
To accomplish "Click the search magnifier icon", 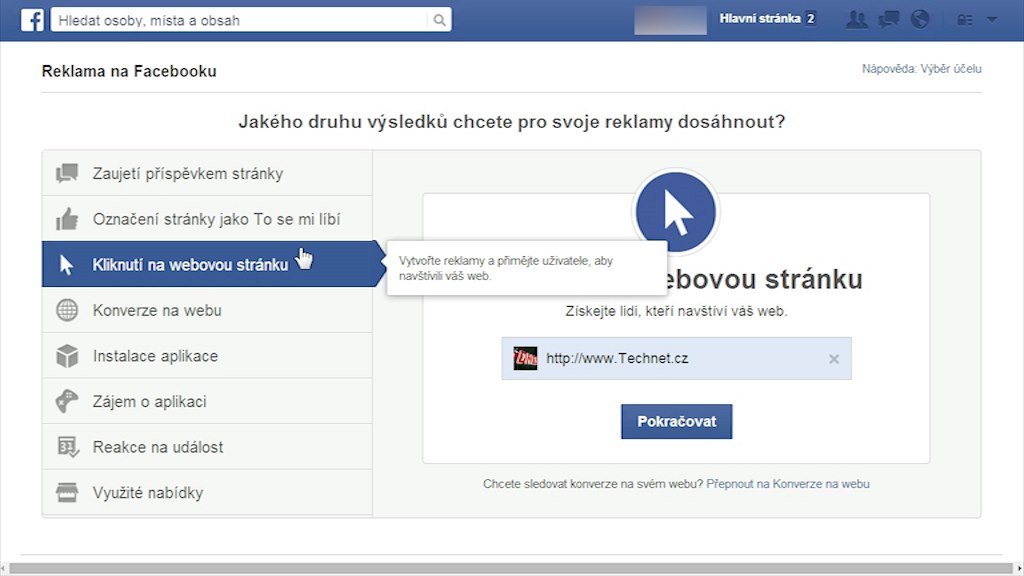I will coord(439,20).
